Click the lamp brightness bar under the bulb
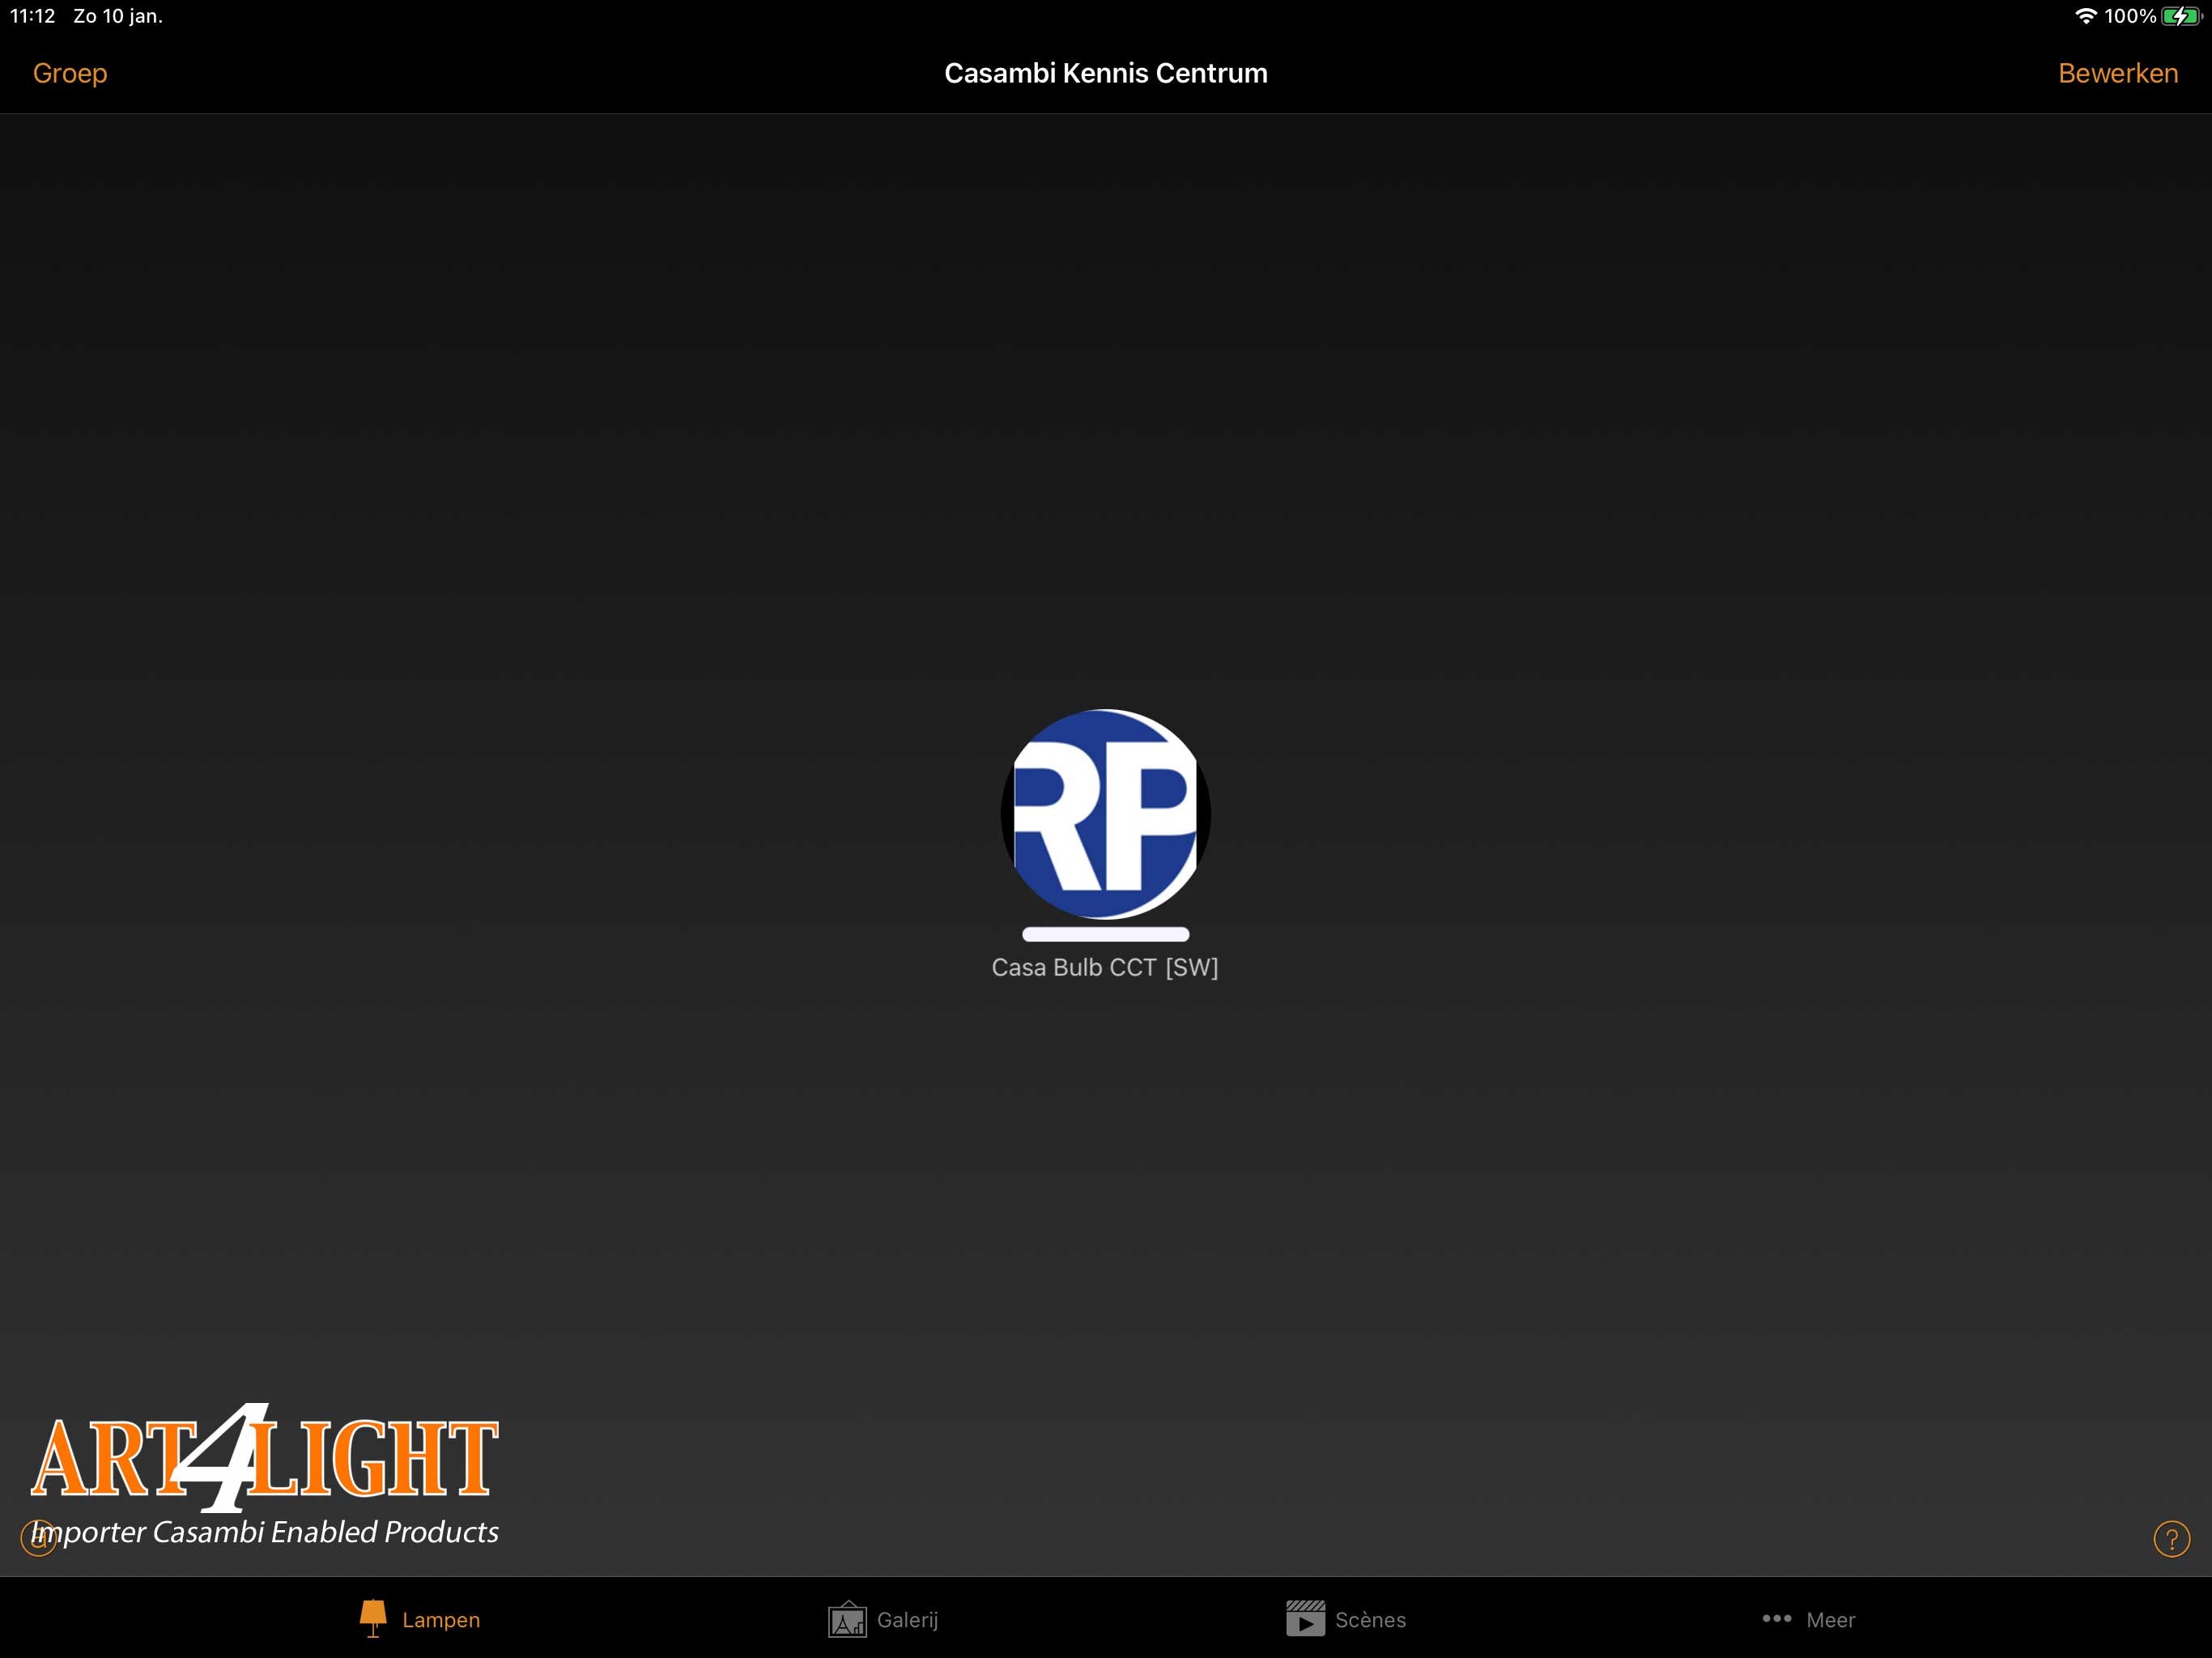 [1105, 934]
